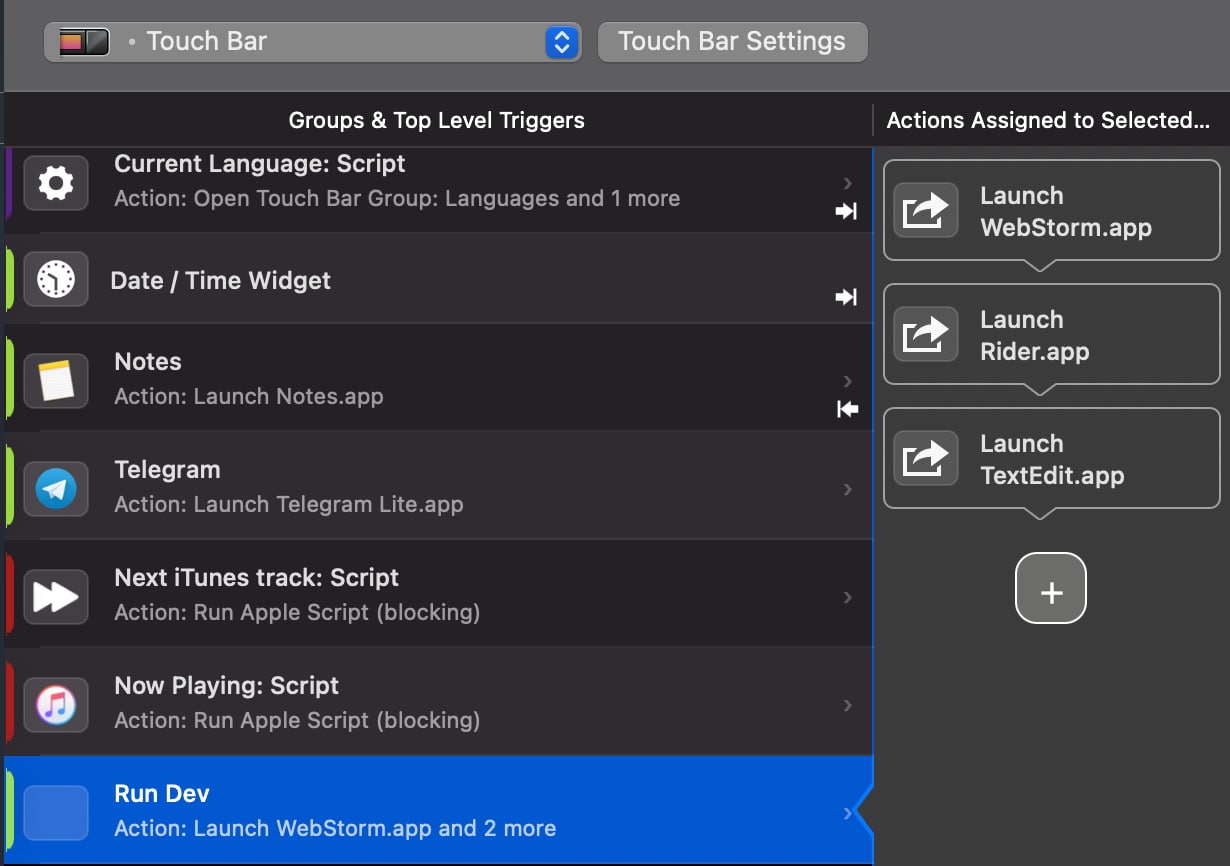Select the Run Dev trigger title
Screen dimensions: 1230x866
pyautogui.click(x=162, y=794)
